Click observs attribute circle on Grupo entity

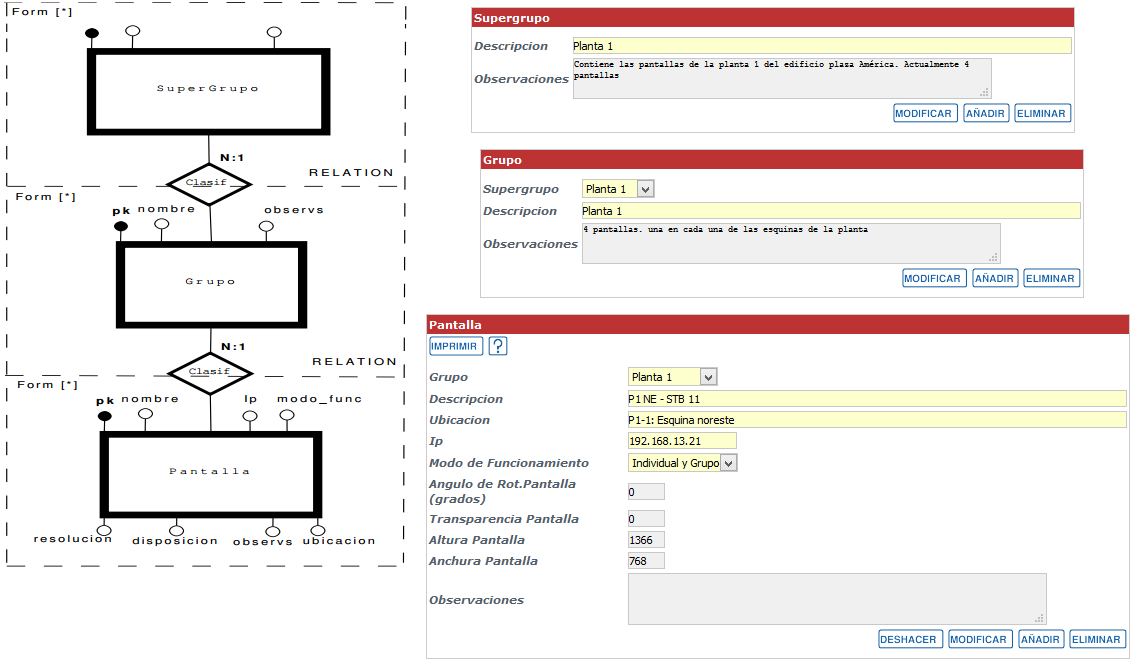pyautogui.click(x=266, y=227)
